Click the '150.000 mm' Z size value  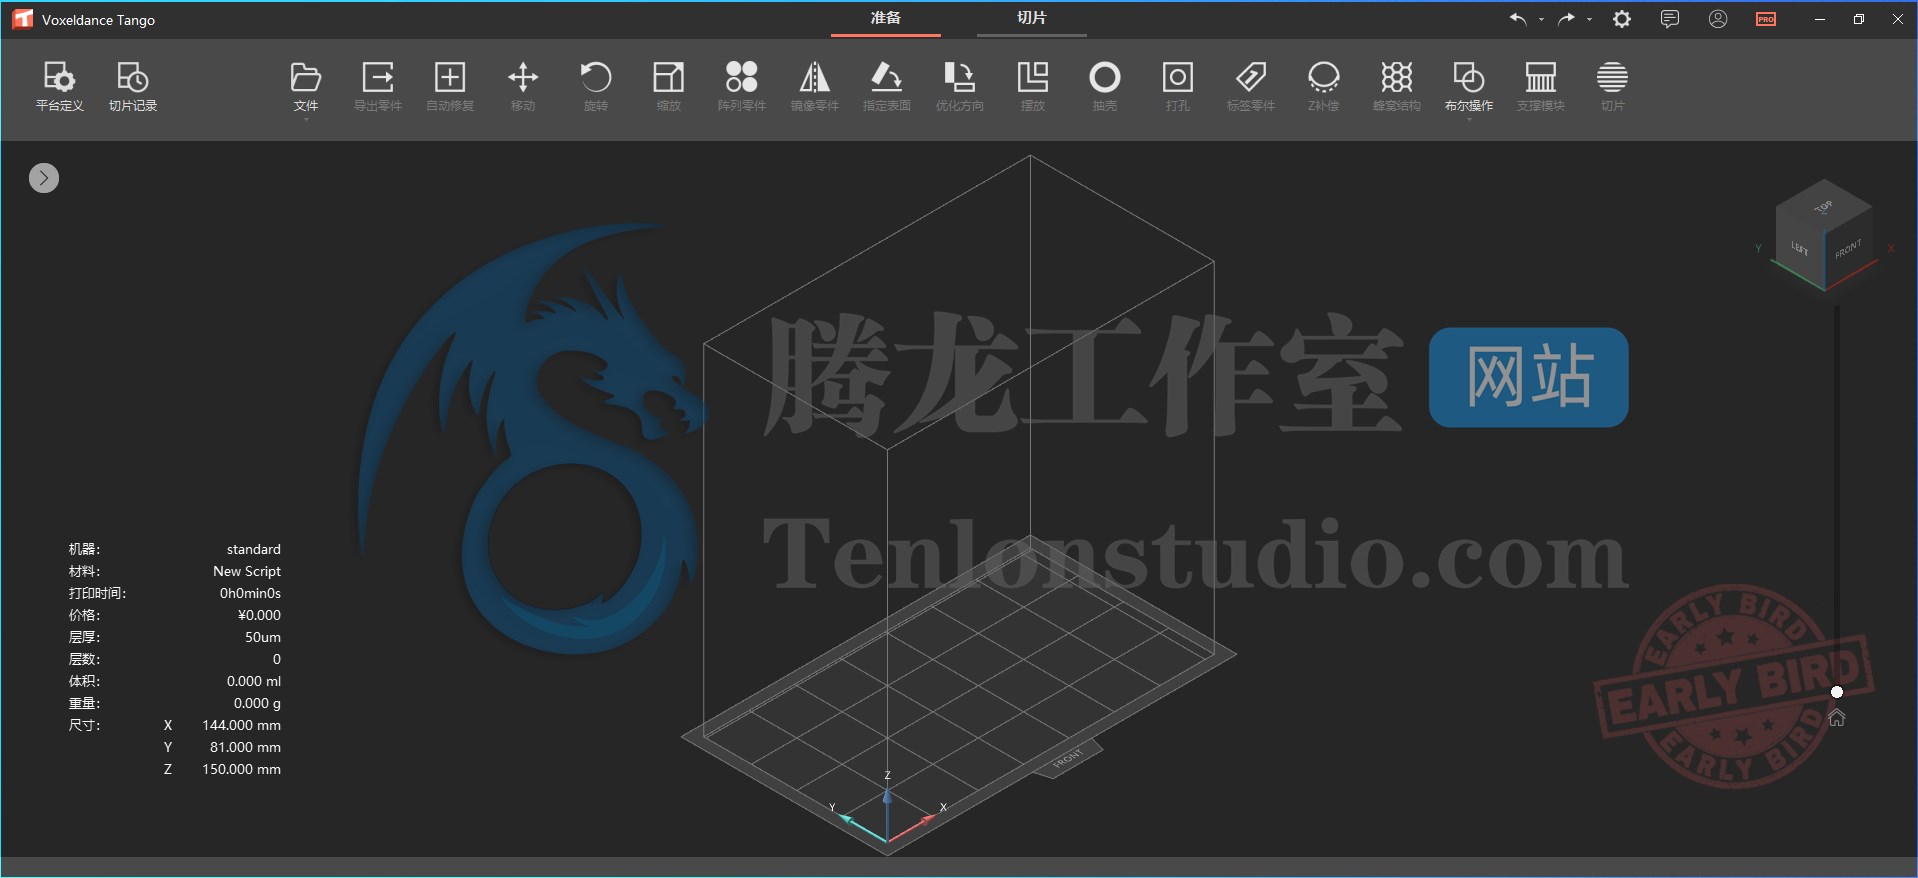[x=241, y=769]
